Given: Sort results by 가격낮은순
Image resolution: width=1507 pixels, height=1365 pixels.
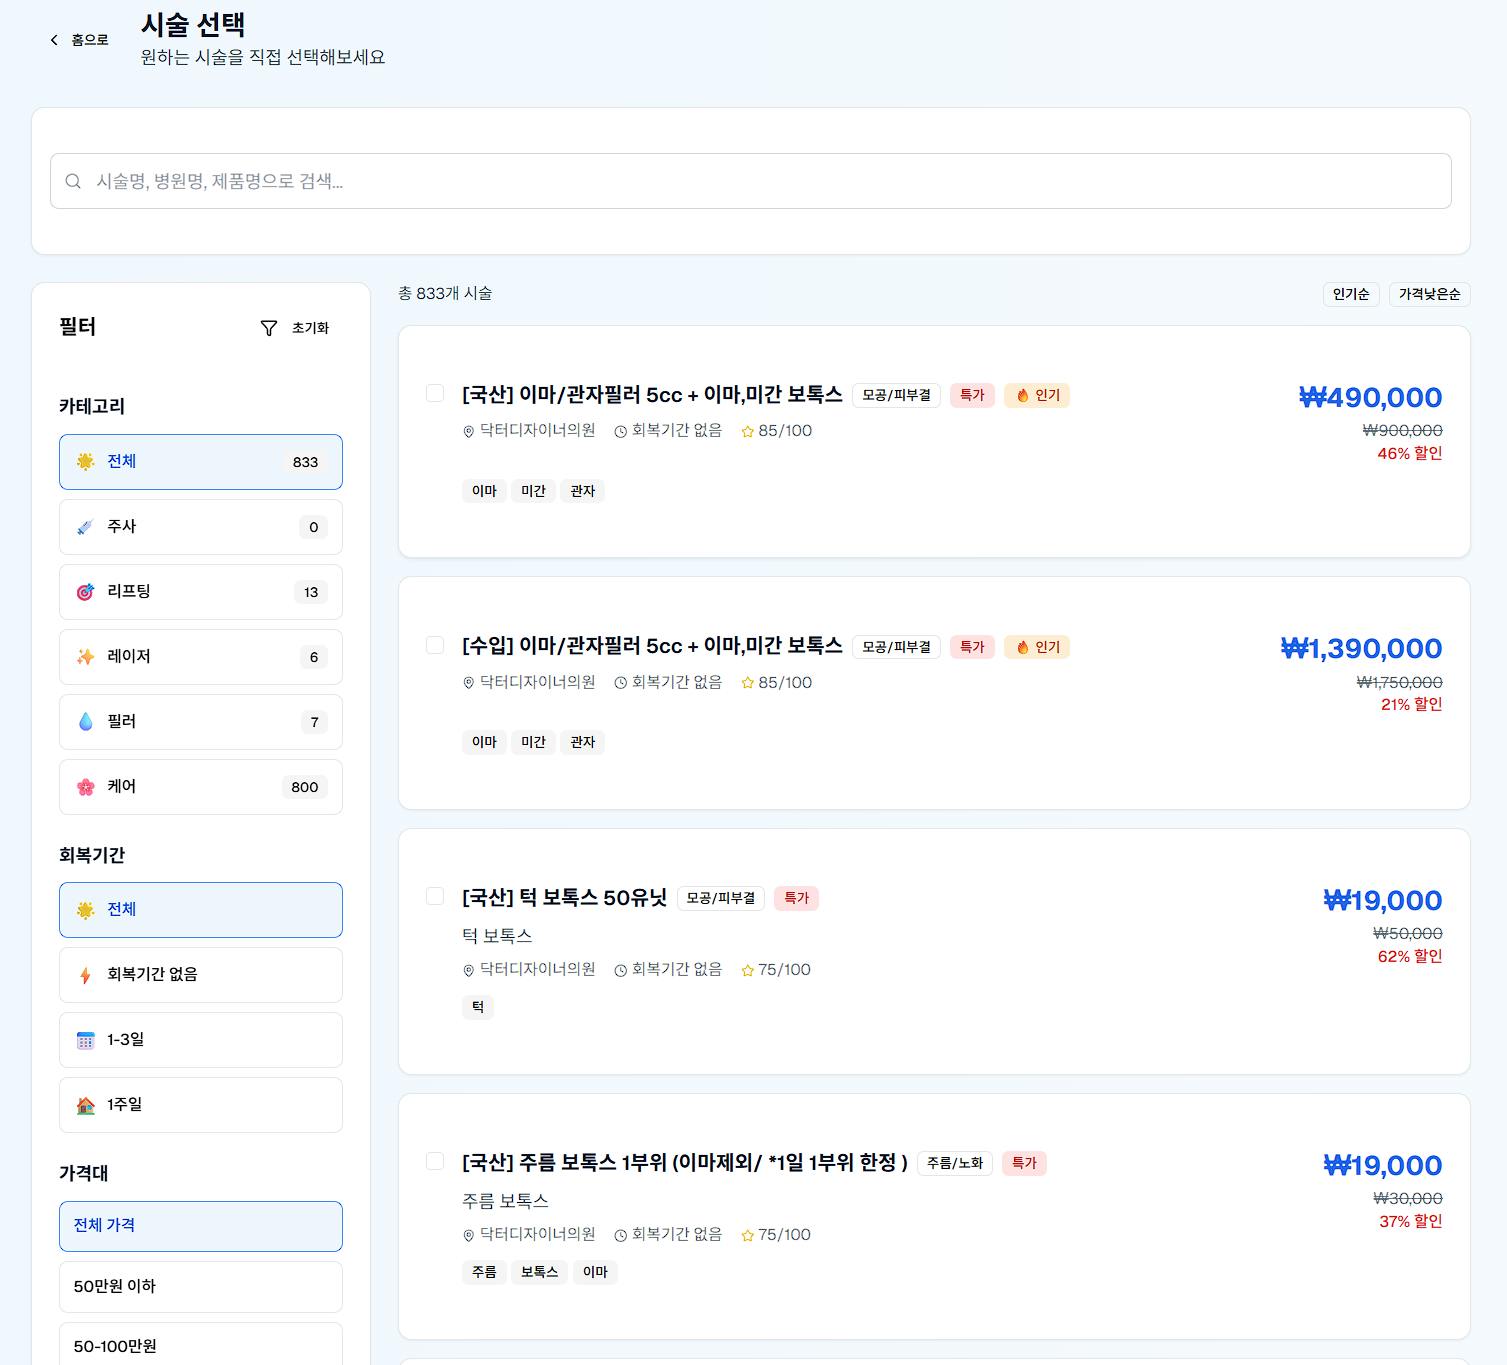Looking at the screenshot, I should (x=1429, y=294).
